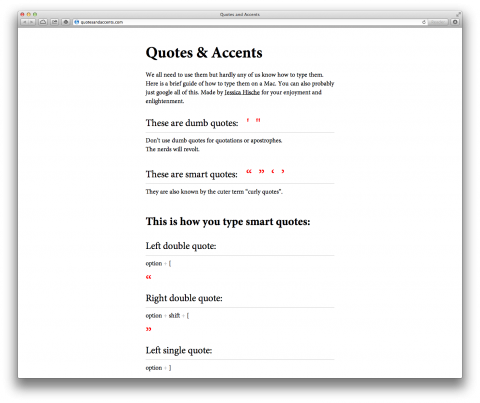Open the iCloud Tabs cloud icon
This screenshot has height=403, width=480.
click(x=43, y=22)
